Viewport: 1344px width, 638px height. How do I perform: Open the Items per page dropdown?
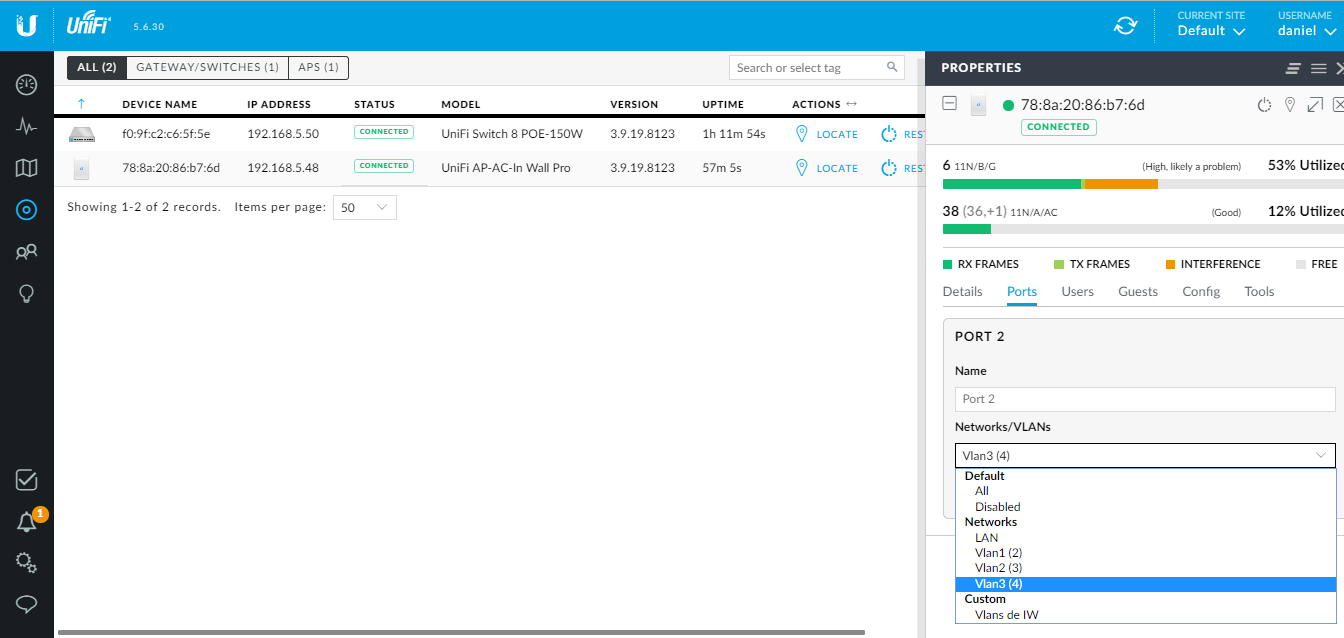[366, 207]
